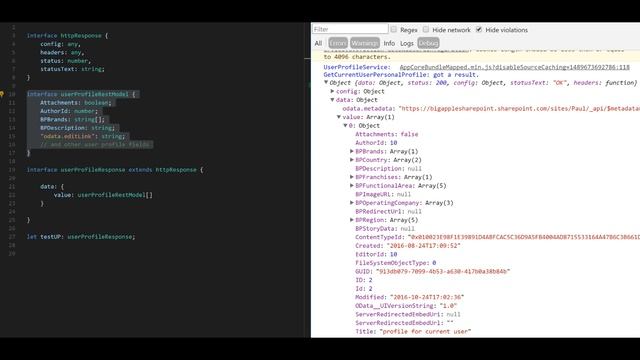
Task: Click the odata.metadata URL string
Action: tap(519, 109)
